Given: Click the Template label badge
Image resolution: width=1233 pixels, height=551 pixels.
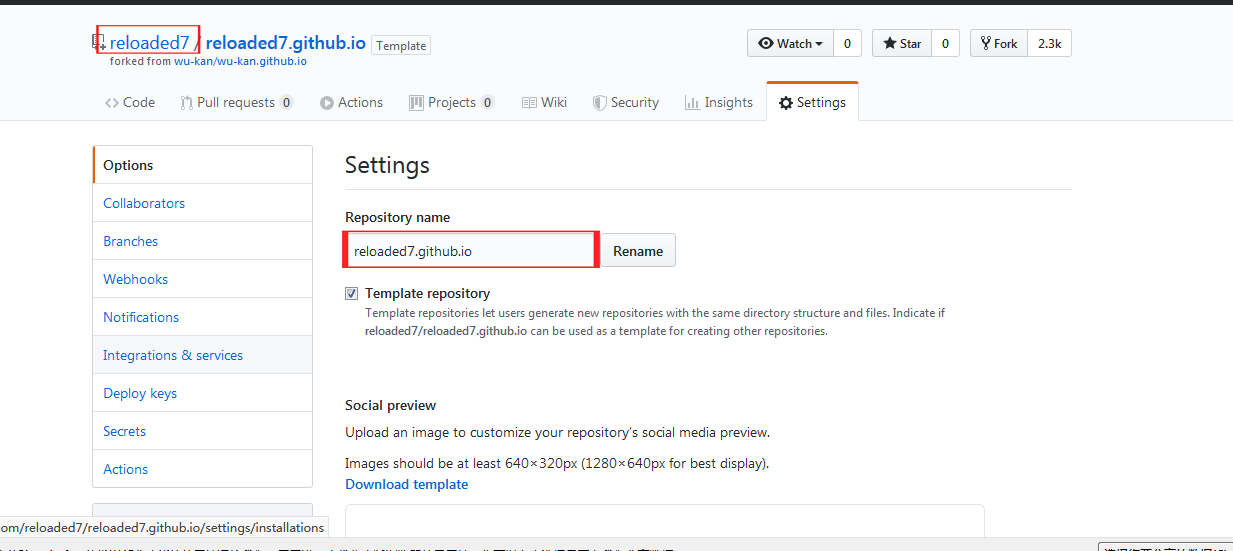Looking at the screenshot, I should click(x=401, y=45).
